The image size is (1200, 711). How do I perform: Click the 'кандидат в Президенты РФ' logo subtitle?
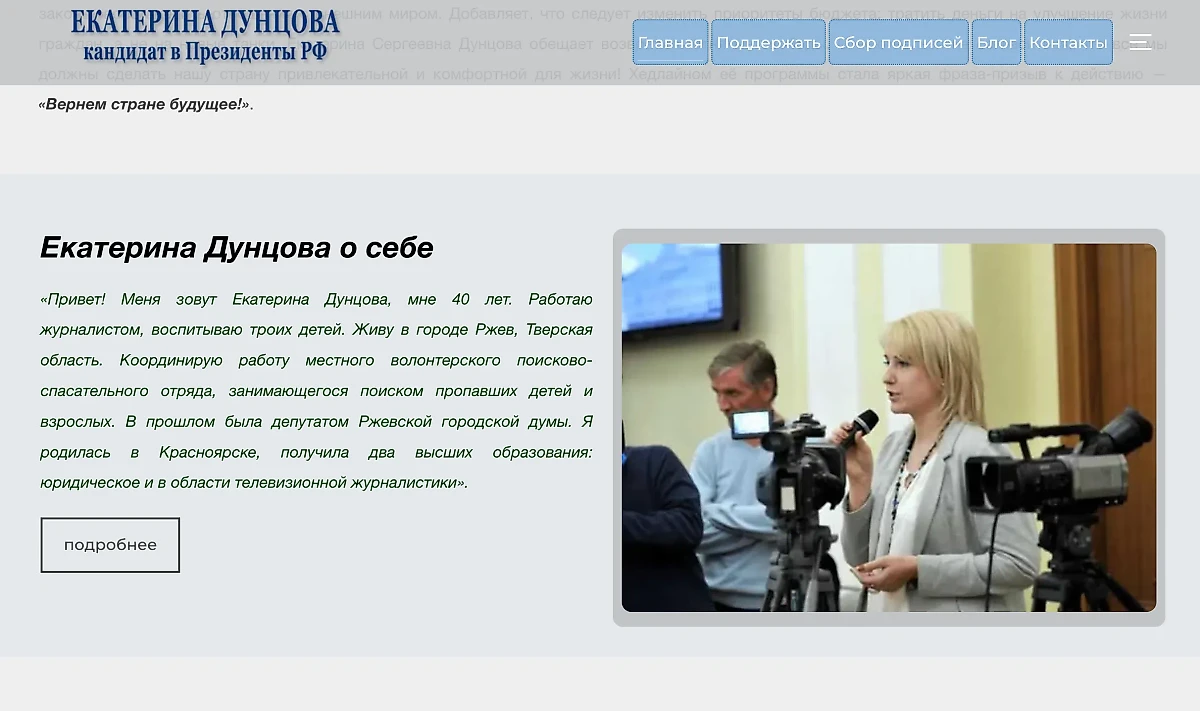tap(205, 52)
